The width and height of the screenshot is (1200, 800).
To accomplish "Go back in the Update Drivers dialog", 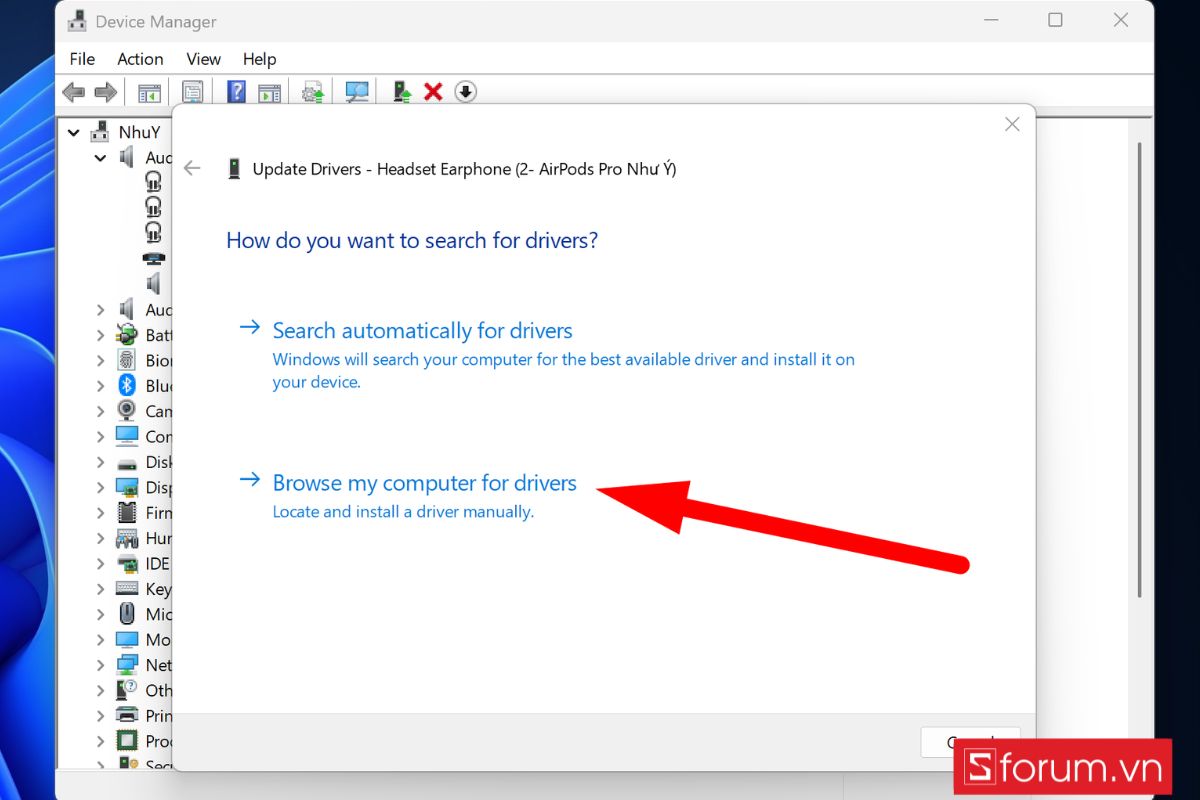I will (x=192, y=169).
